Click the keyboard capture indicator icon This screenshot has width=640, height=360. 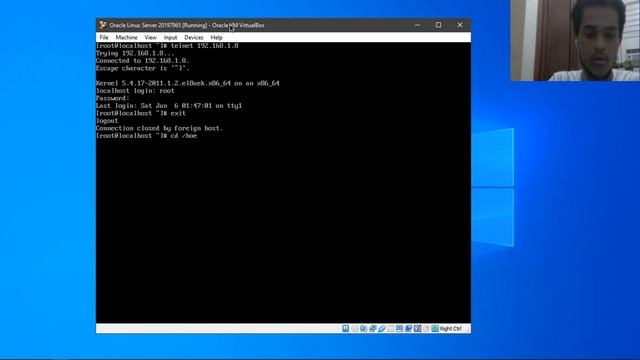pyautogui.click(x=435, y=329)
